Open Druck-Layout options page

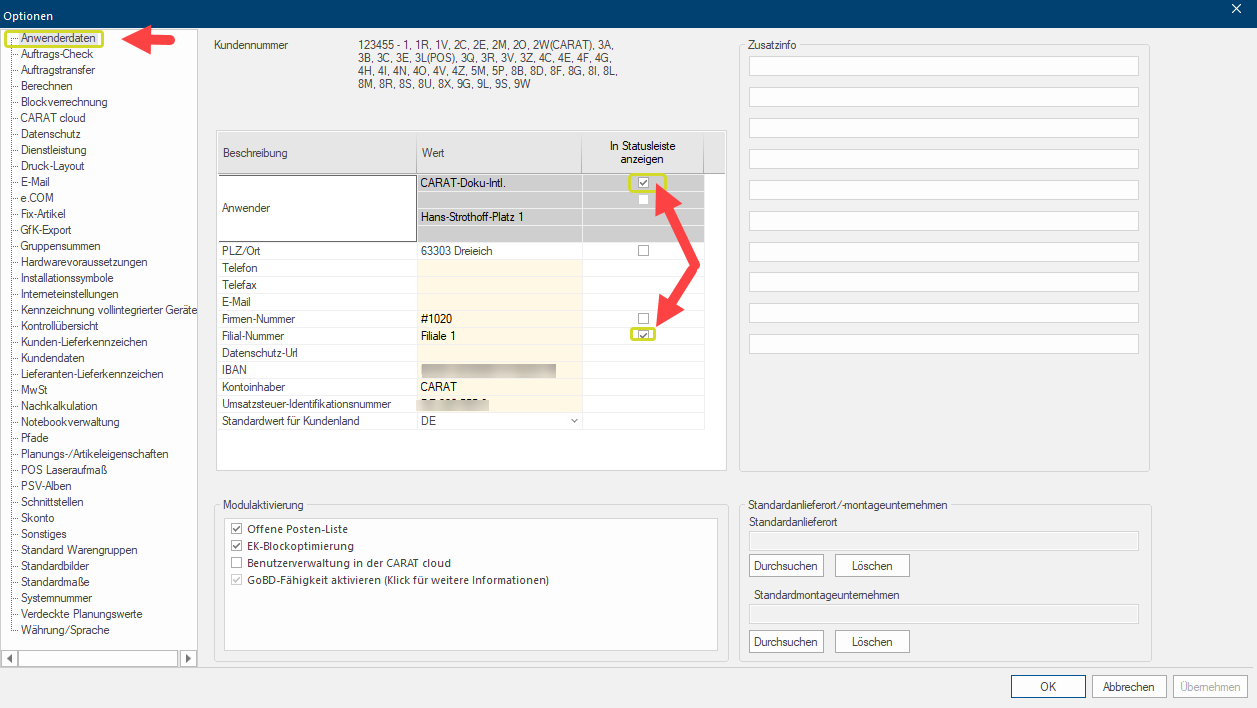(x=52, y=166)
